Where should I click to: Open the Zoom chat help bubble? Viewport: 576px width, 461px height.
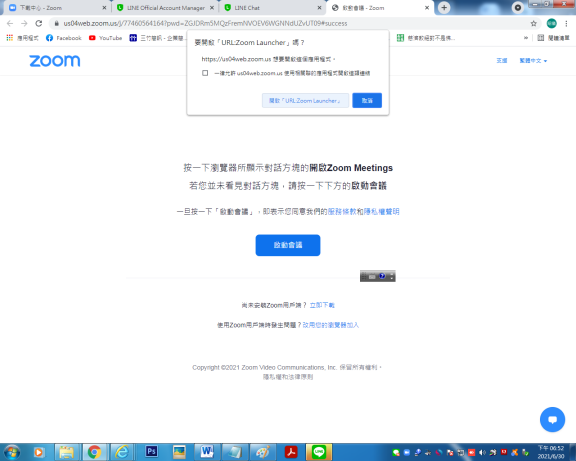(x=552, y=419)
